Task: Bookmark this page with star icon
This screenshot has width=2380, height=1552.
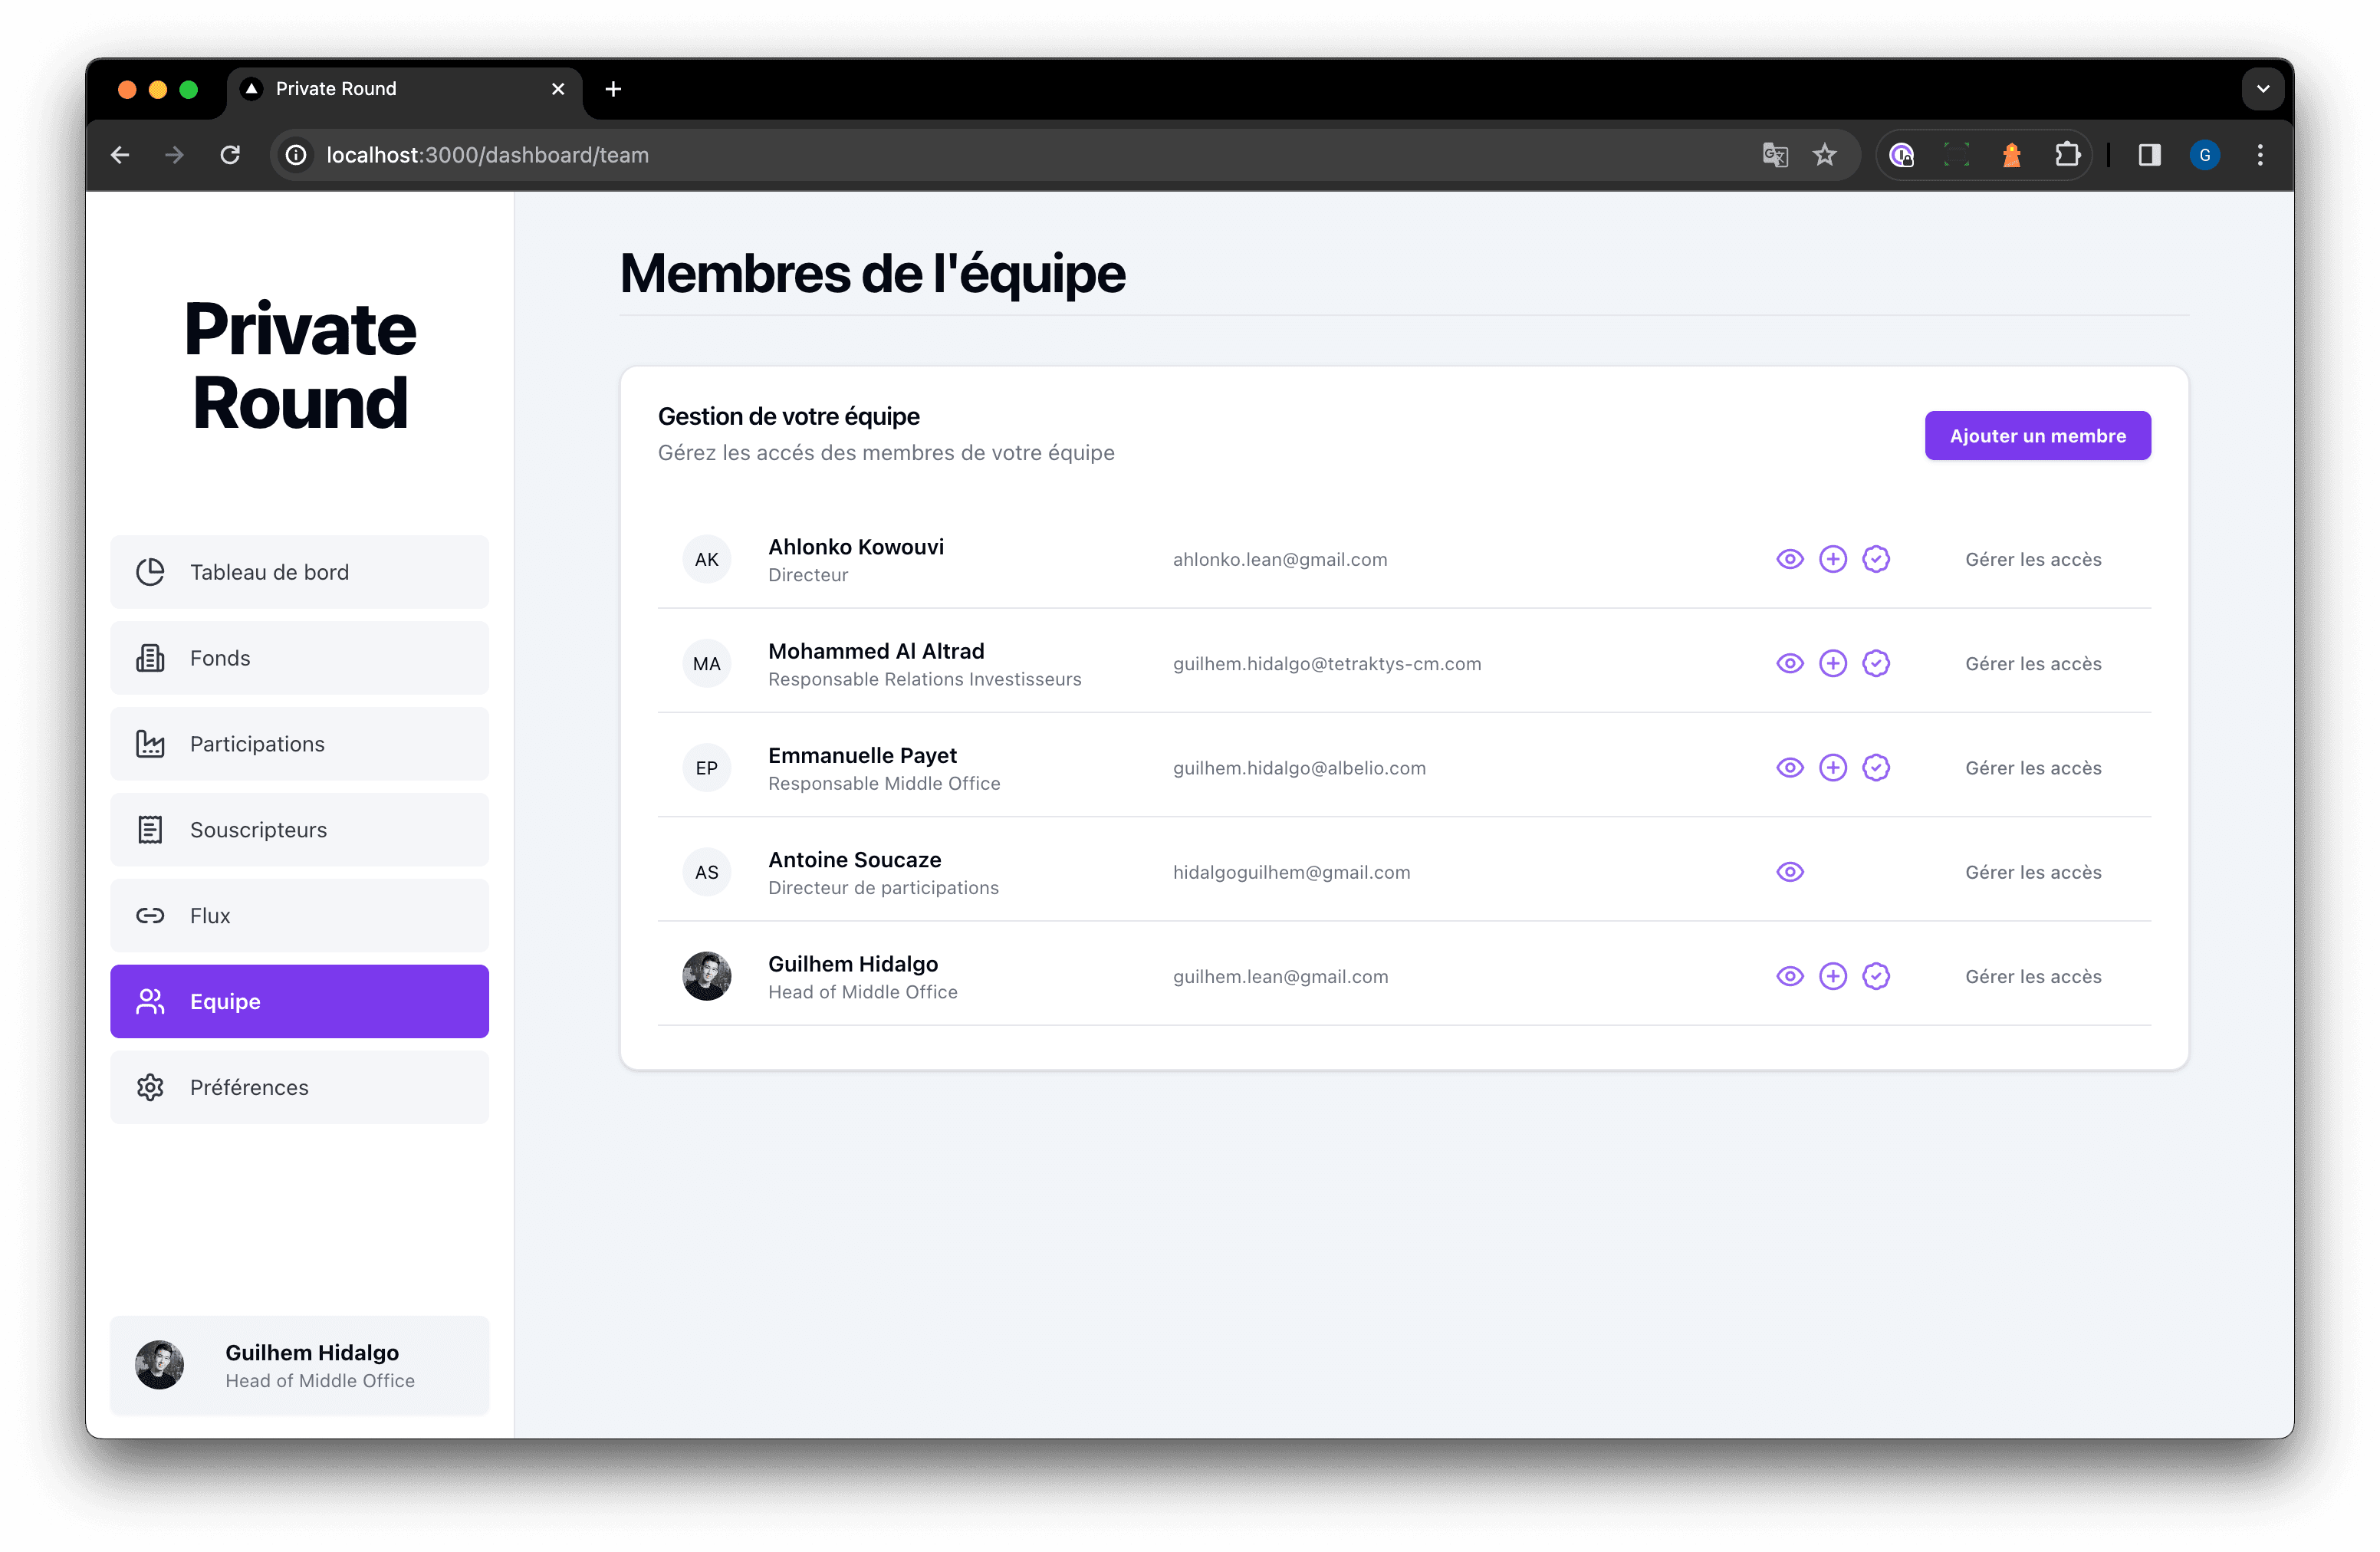Action: coord(1825,155)
